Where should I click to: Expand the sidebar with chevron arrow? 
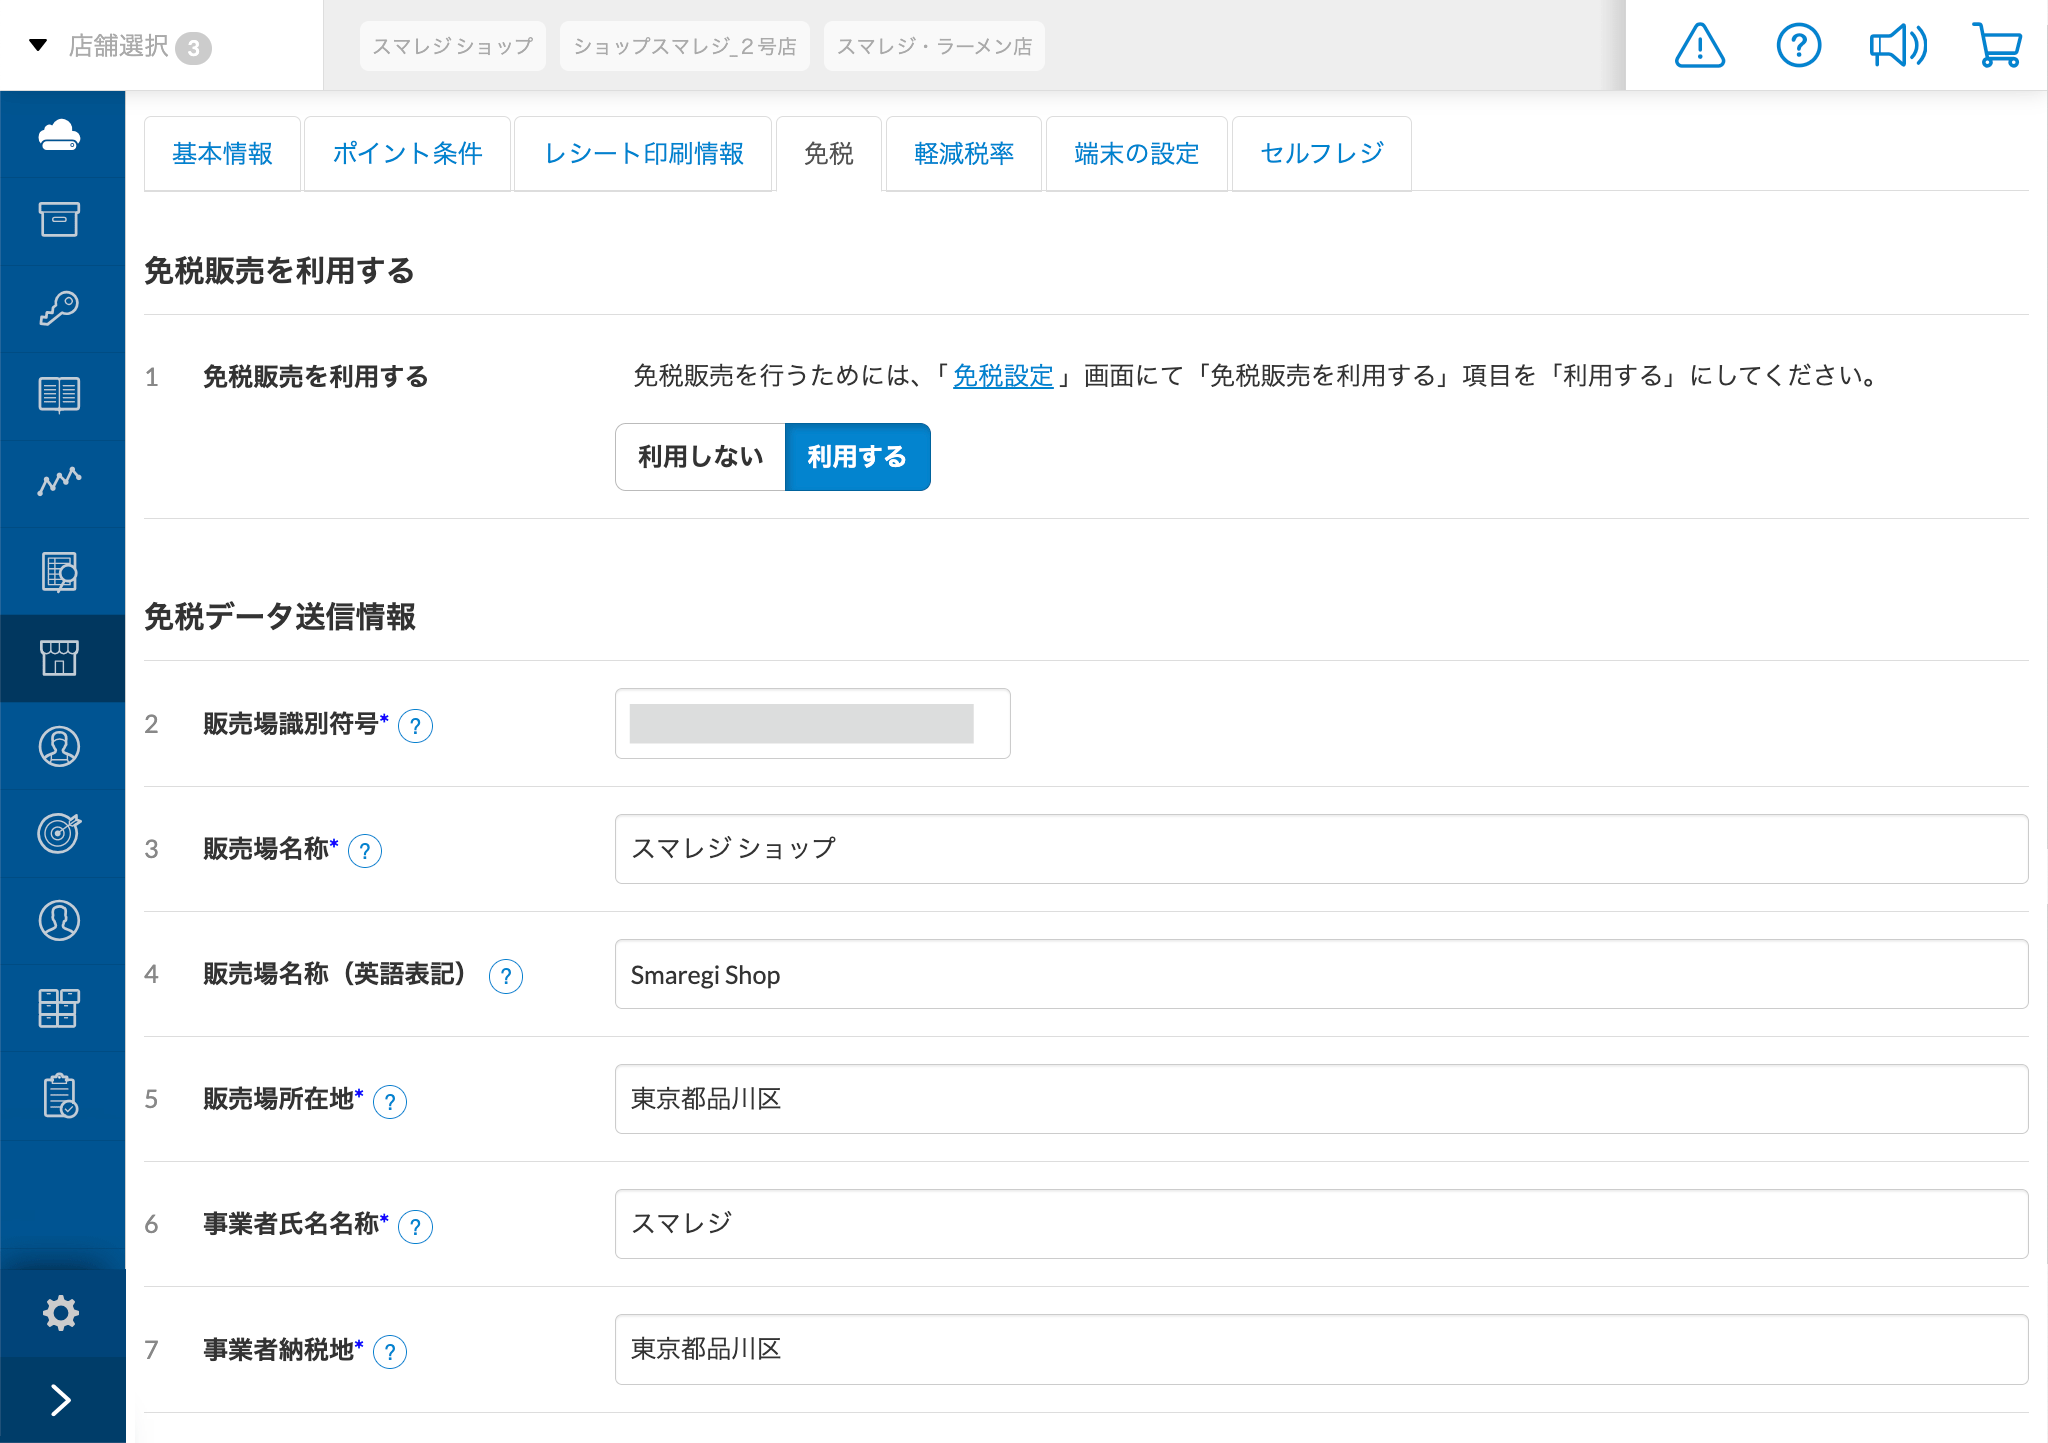pos(61,1400)
